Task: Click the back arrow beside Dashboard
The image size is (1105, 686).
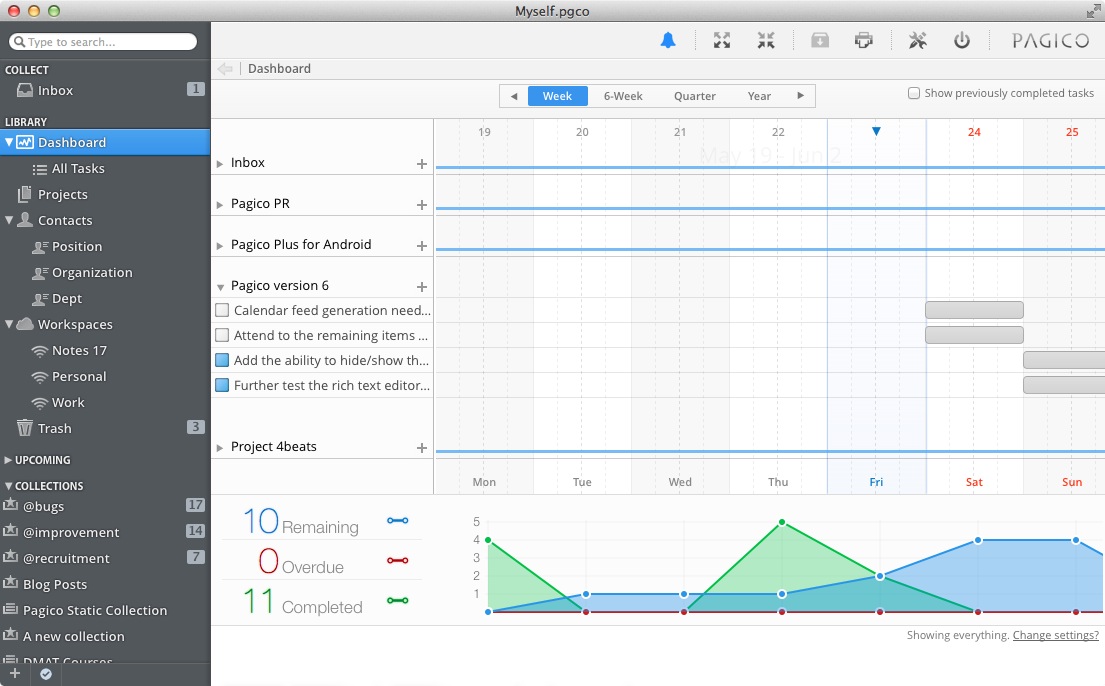Action: coord(225,68)
